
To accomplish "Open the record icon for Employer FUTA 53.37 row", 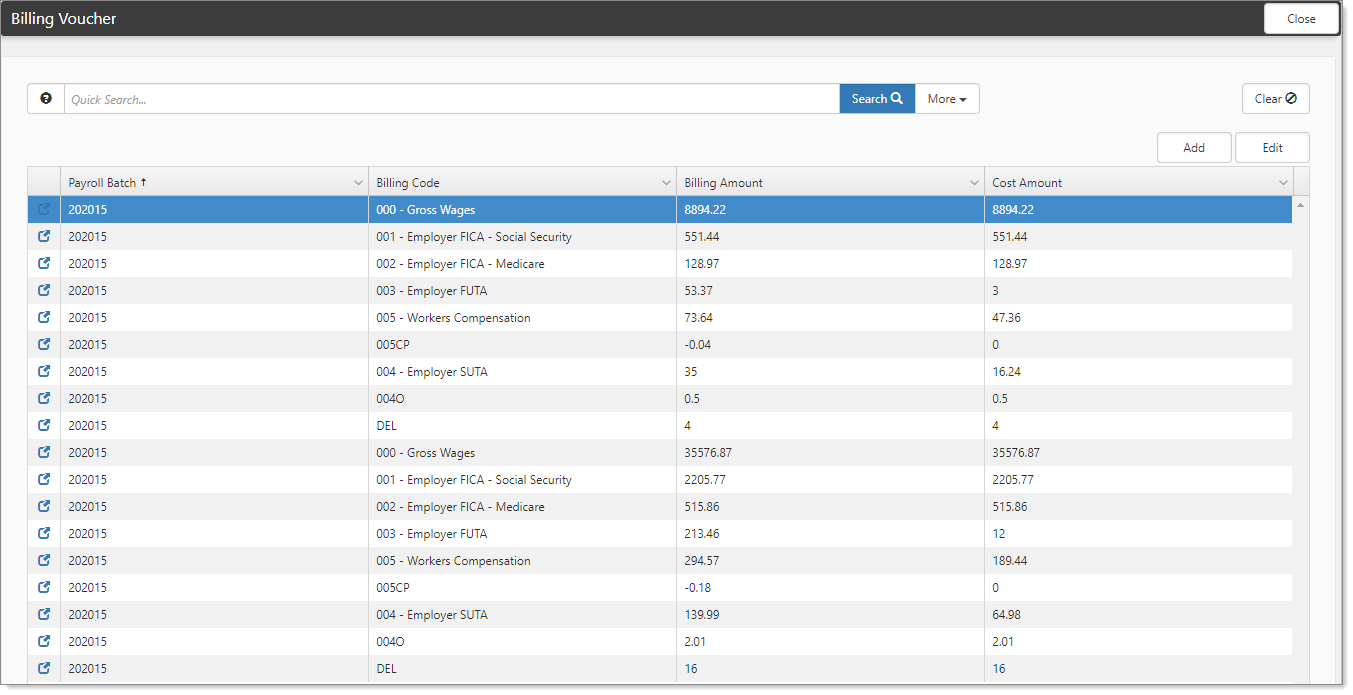I will (44, 291).
